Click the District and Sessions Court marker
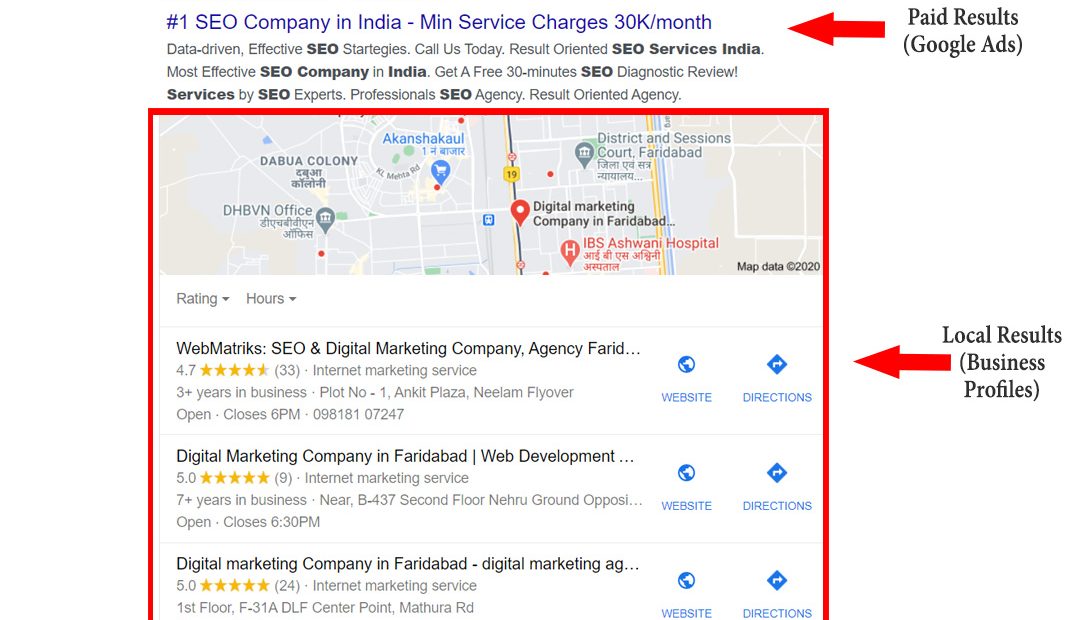Image resolution: width=1080 pixels, height=620 pixels. pos(584,153)
